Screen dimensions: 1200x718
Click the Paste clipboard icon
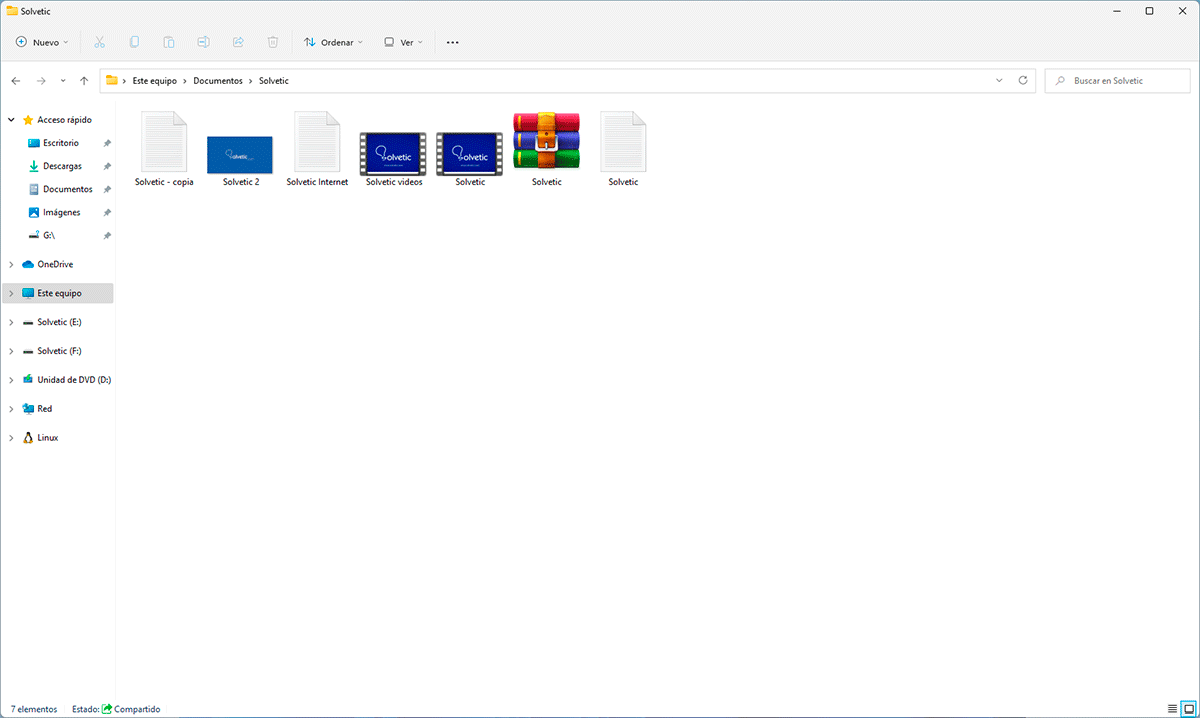169,42
